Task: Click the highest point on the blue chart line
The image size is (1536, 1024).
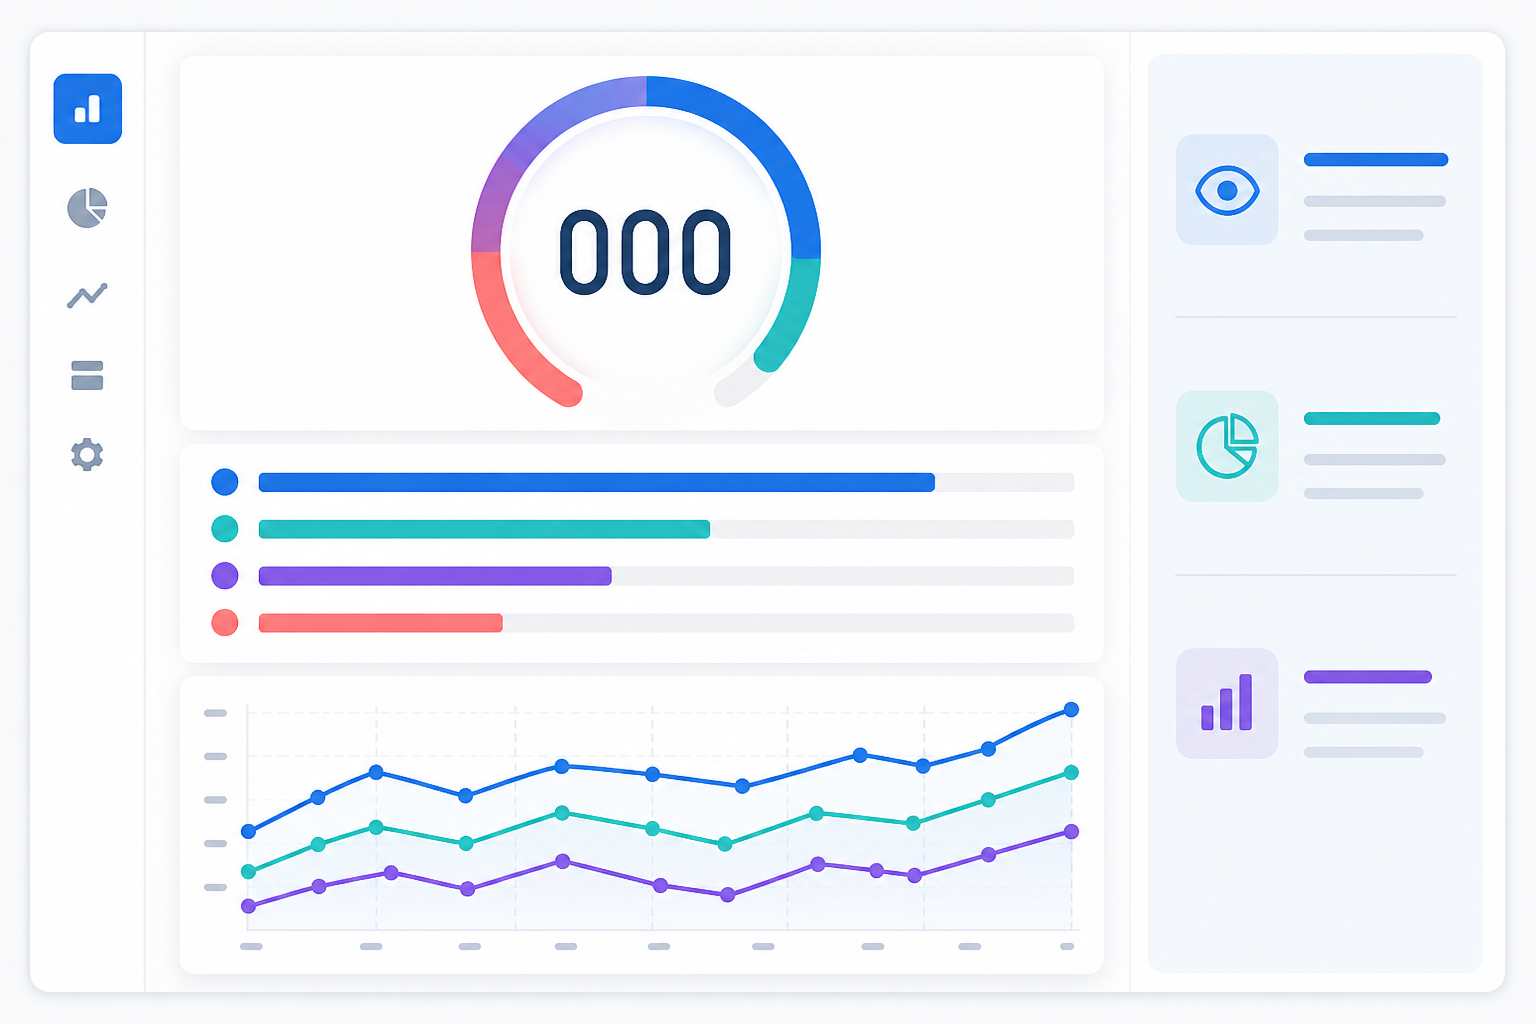Action: [x=1071, y=710]
